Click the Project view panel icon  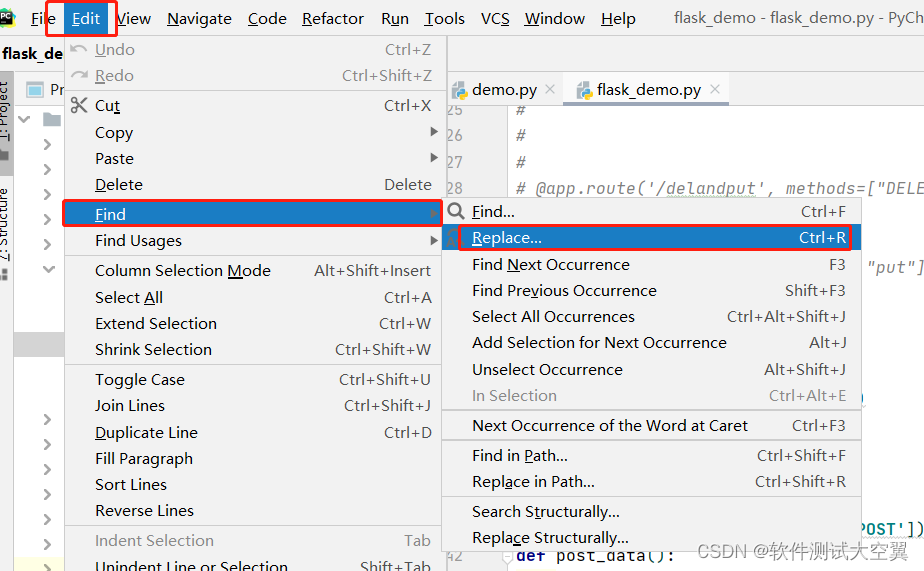pos(35,90)
